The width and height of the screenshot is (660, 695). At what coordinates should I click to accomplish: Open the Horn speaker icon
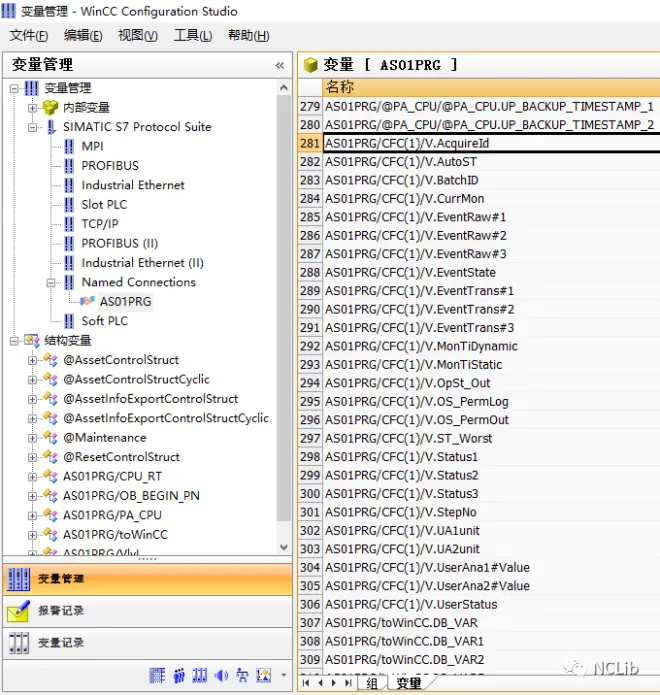(x=221, y=675)
